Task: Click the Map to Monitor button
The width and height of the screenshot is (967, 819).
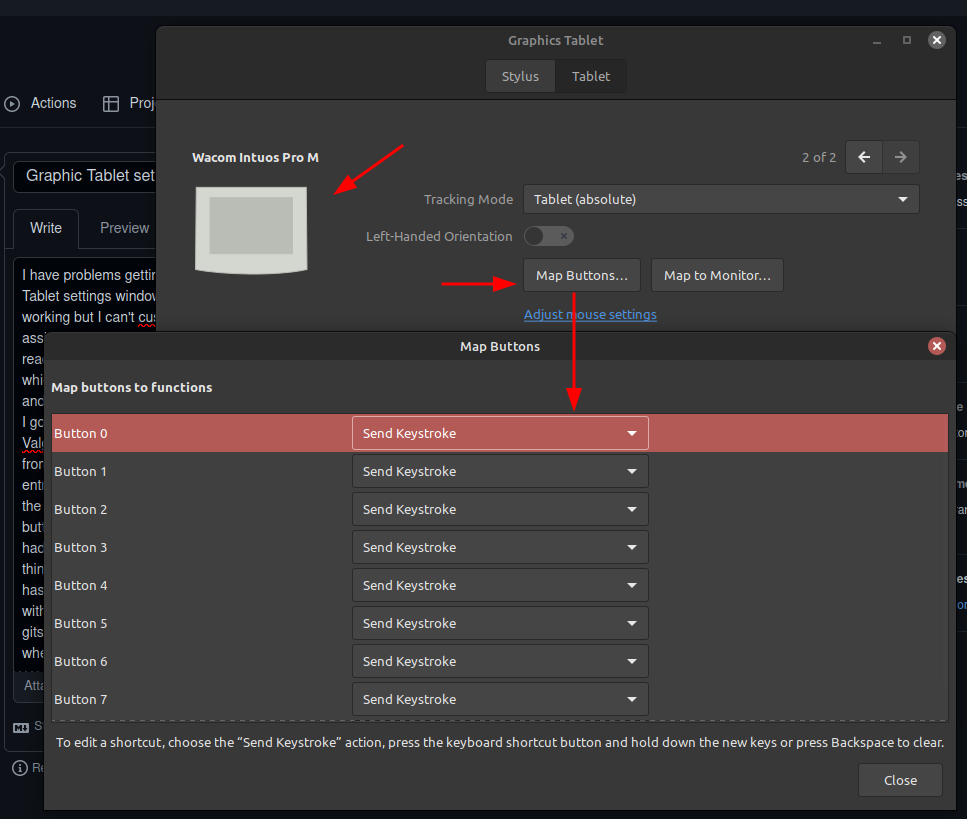Action: tap(716, 275)
